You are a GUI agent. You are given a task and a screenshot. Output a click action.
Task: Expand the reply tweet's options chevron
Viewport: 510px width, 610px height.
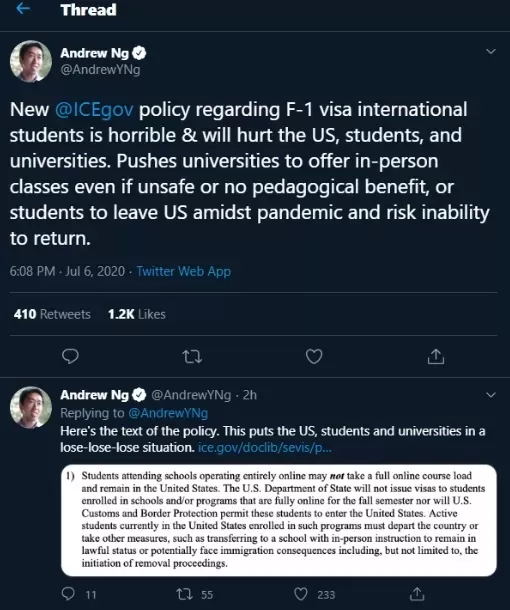[x=491, y=395]
